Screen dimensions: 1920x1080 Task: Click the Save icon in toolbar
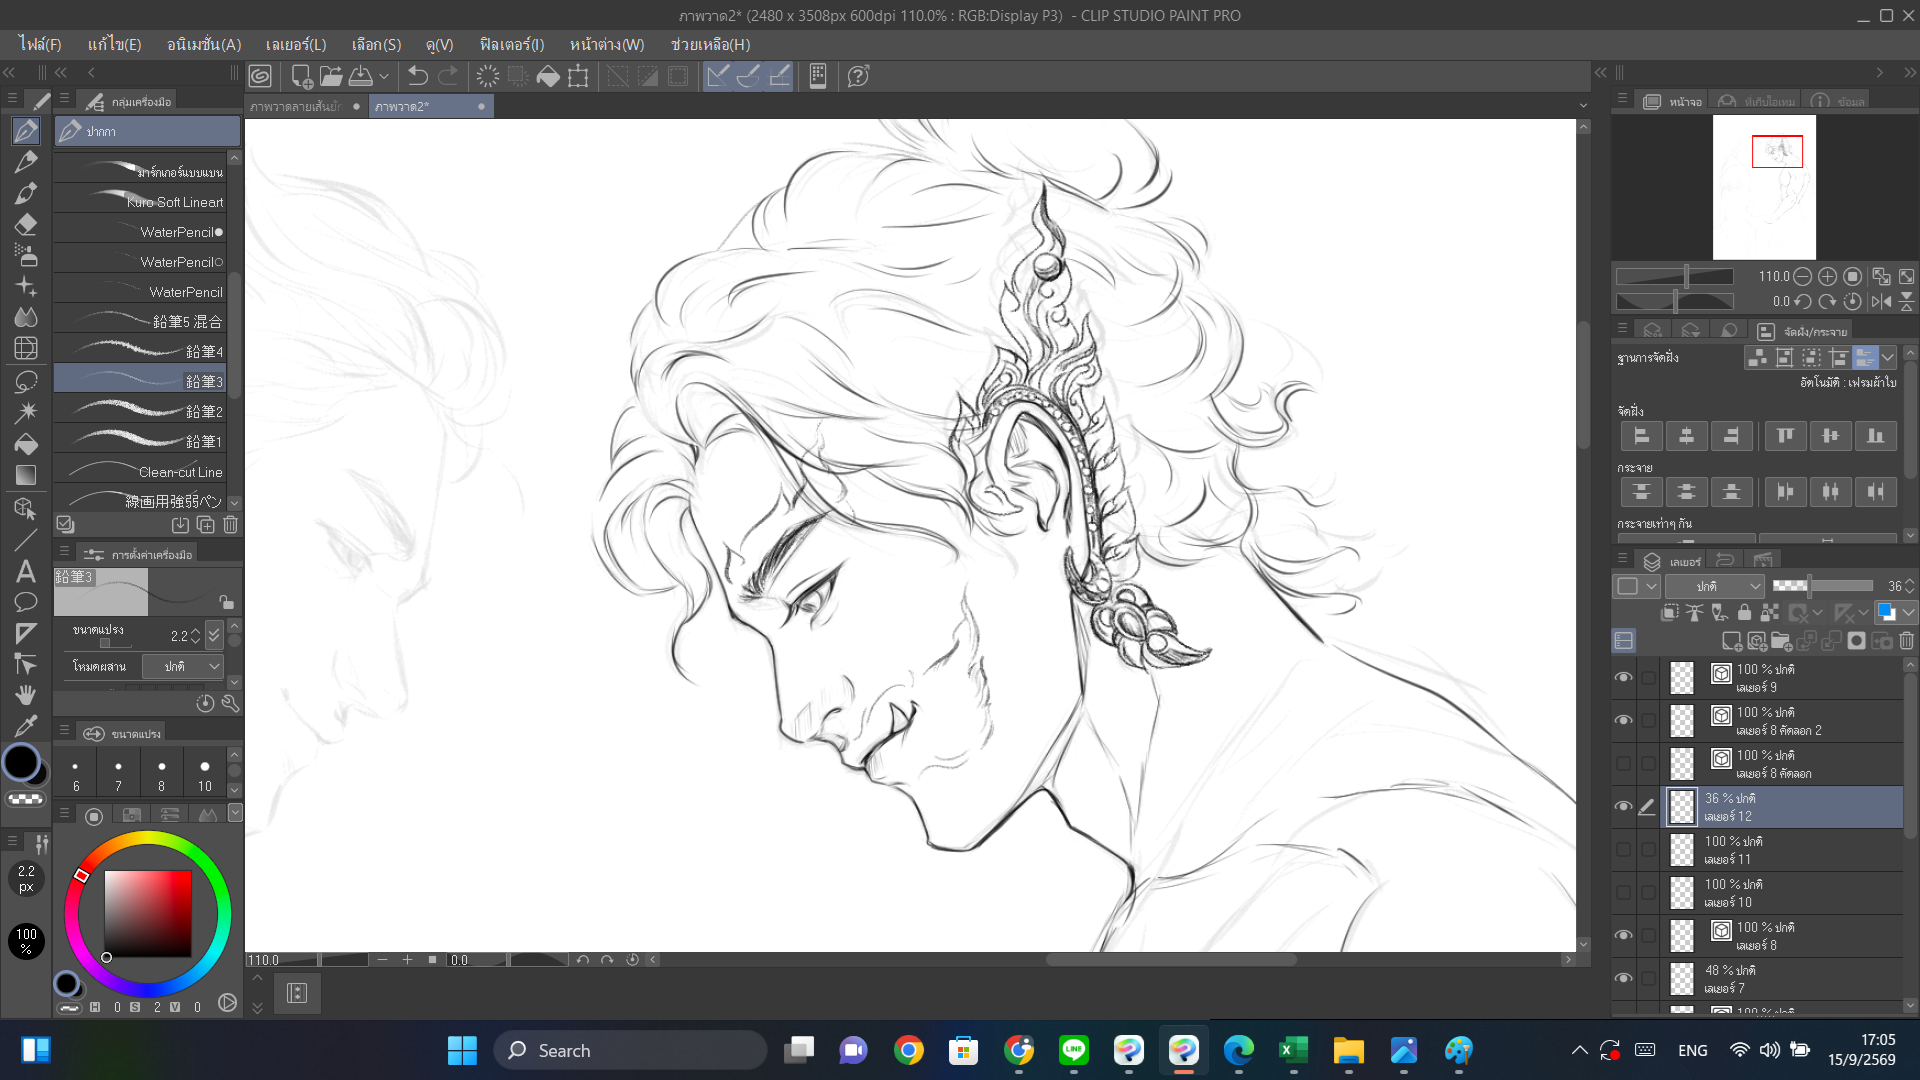361,76
